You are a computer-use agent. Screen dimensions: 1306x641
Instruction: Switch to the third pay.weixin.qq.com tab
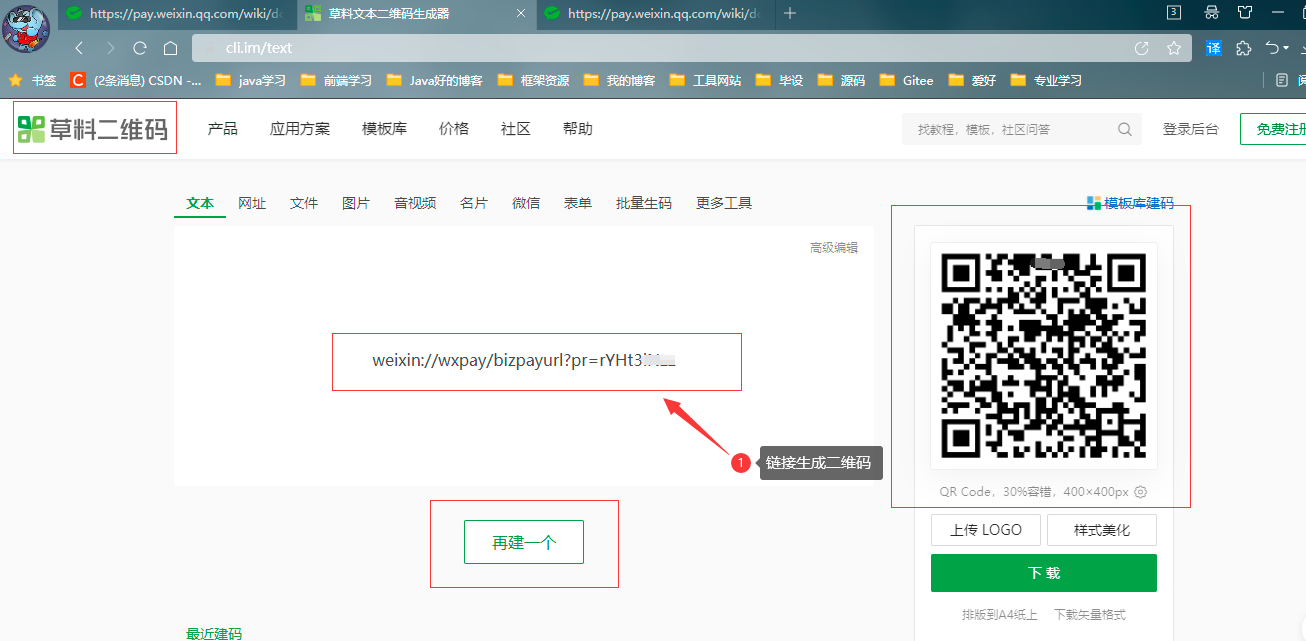(654, 14)
